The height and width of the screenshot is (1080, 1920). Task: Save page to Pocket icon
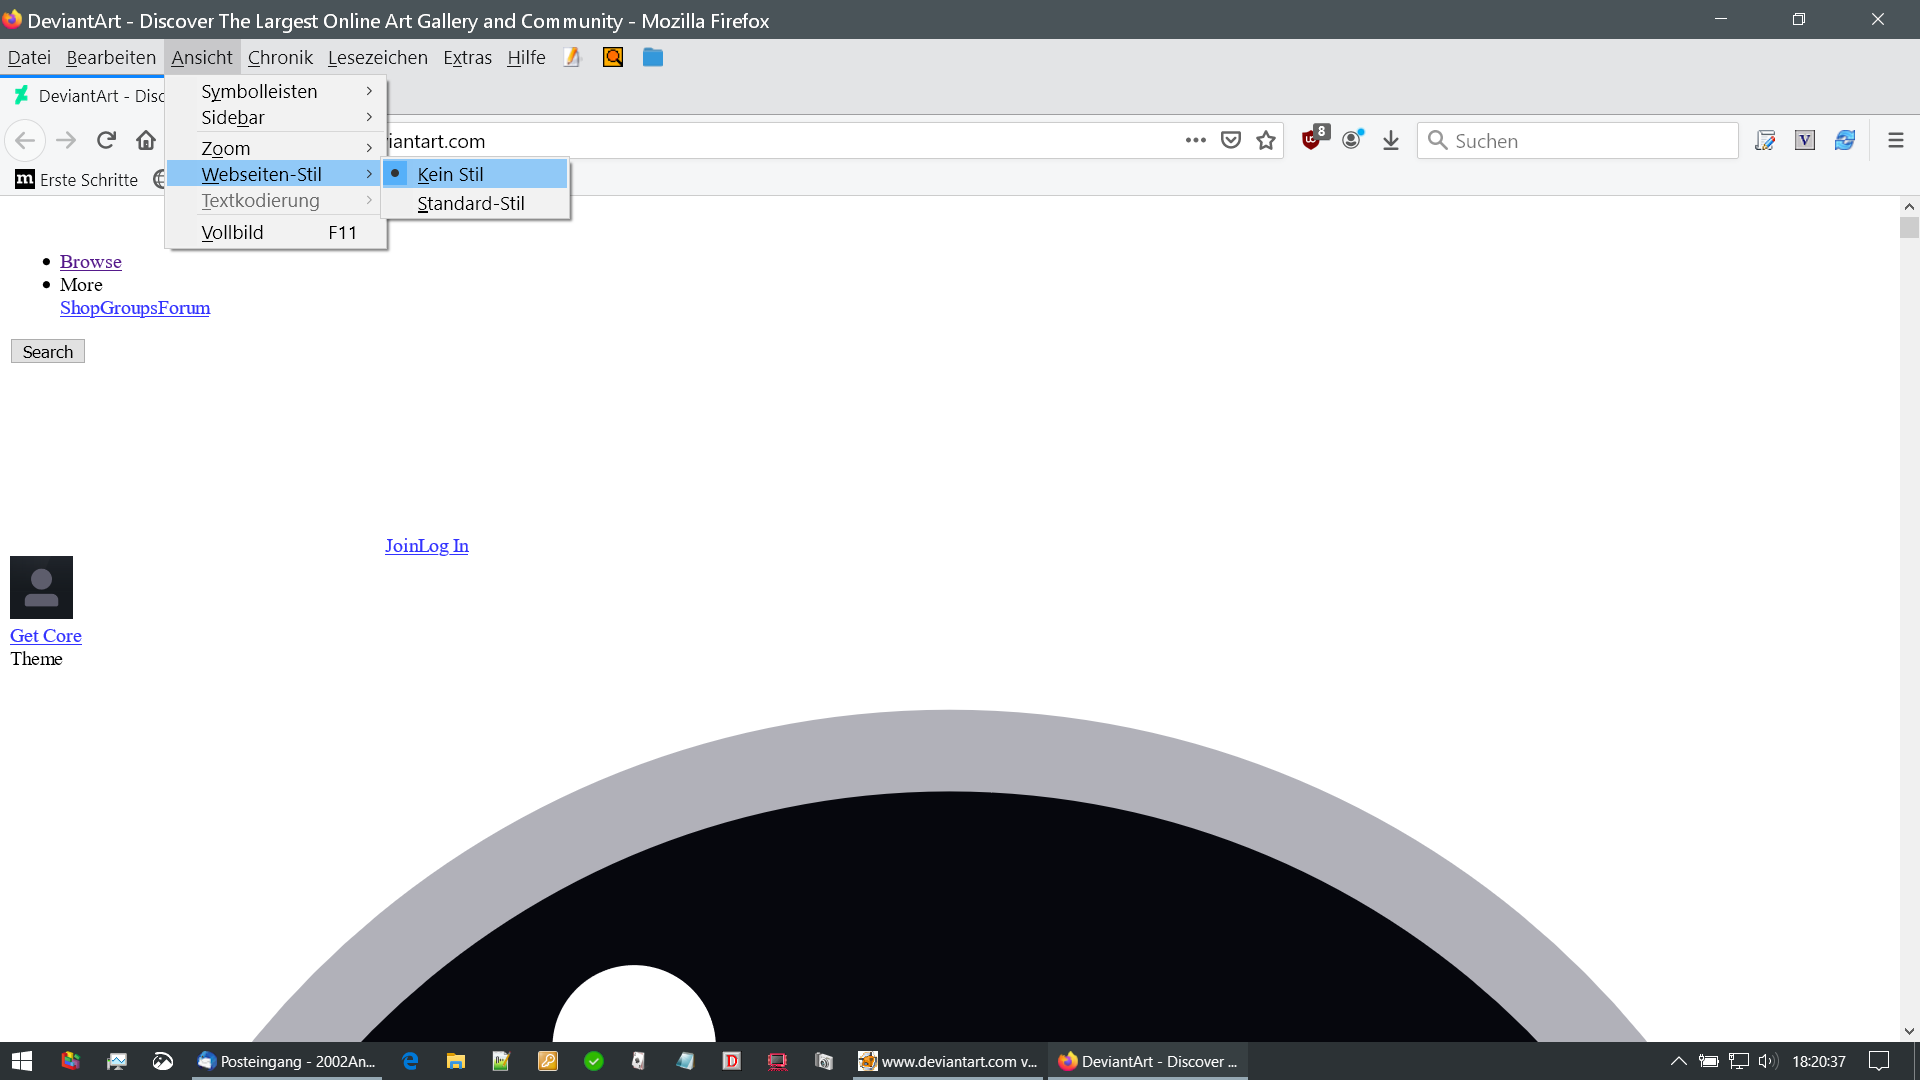click(x=1231, y=140)
